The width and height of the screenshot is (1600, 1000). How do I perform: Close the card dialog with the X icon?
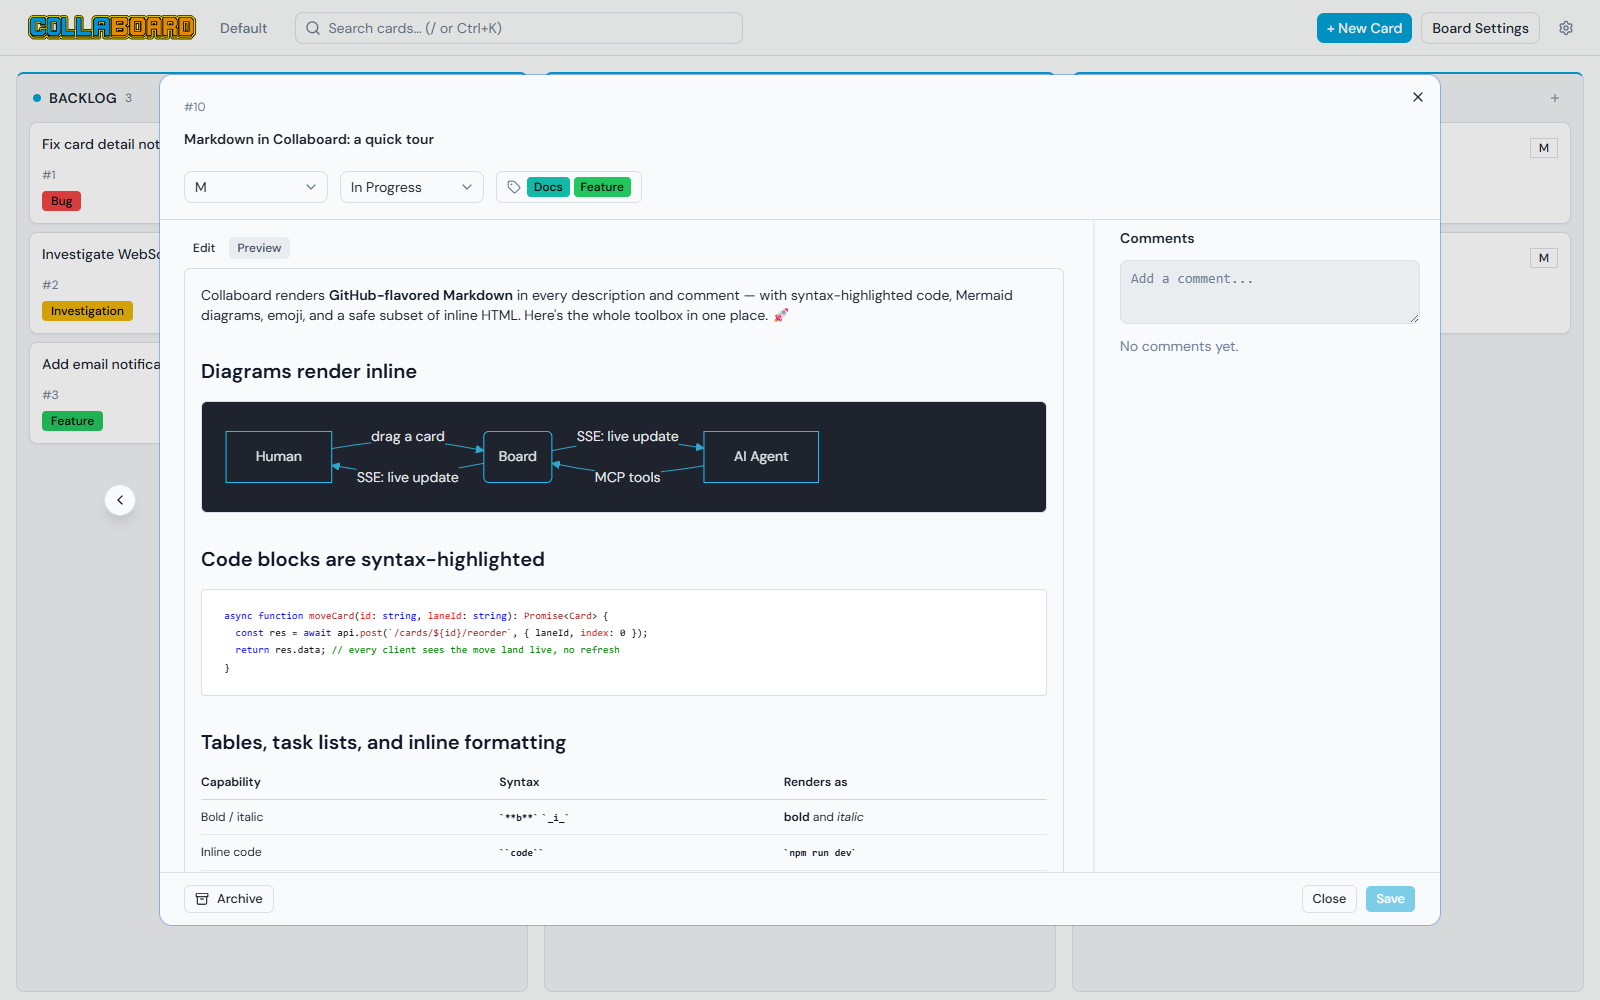1418,97
